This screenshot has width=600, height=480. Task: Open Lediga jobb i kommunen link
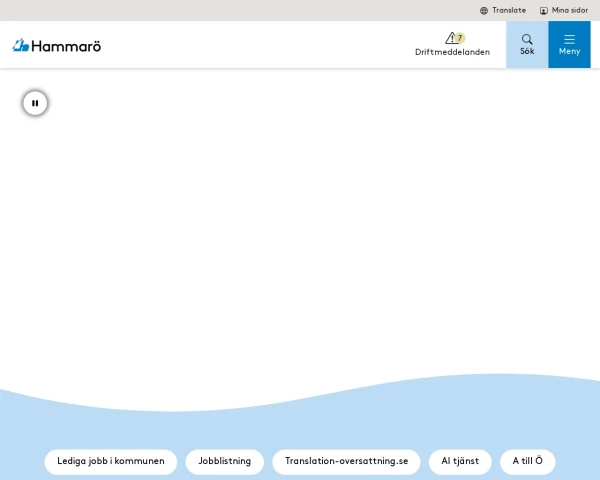111,461
